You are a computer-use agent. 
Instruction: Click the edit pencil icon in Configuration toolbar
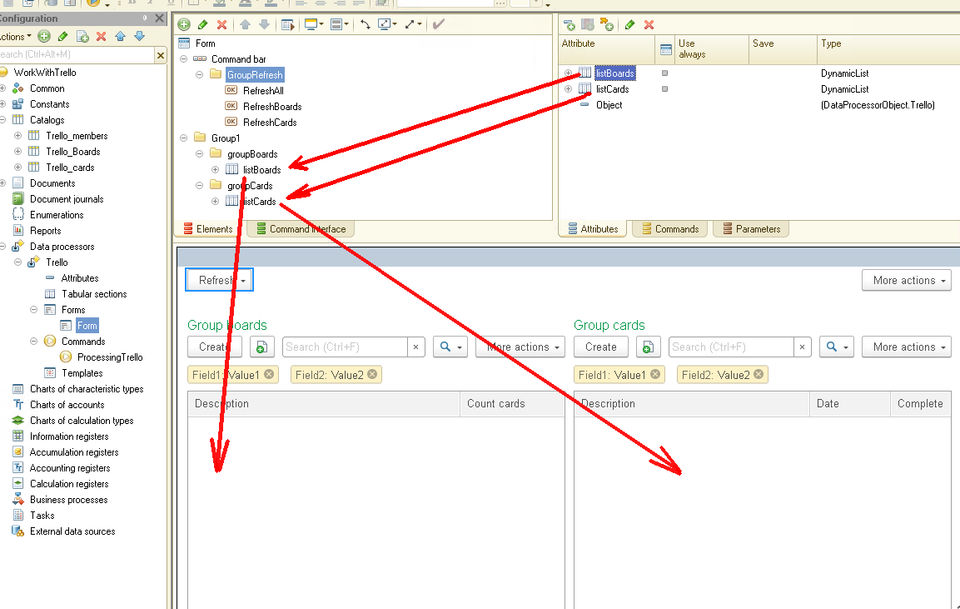tap(62, 37)
